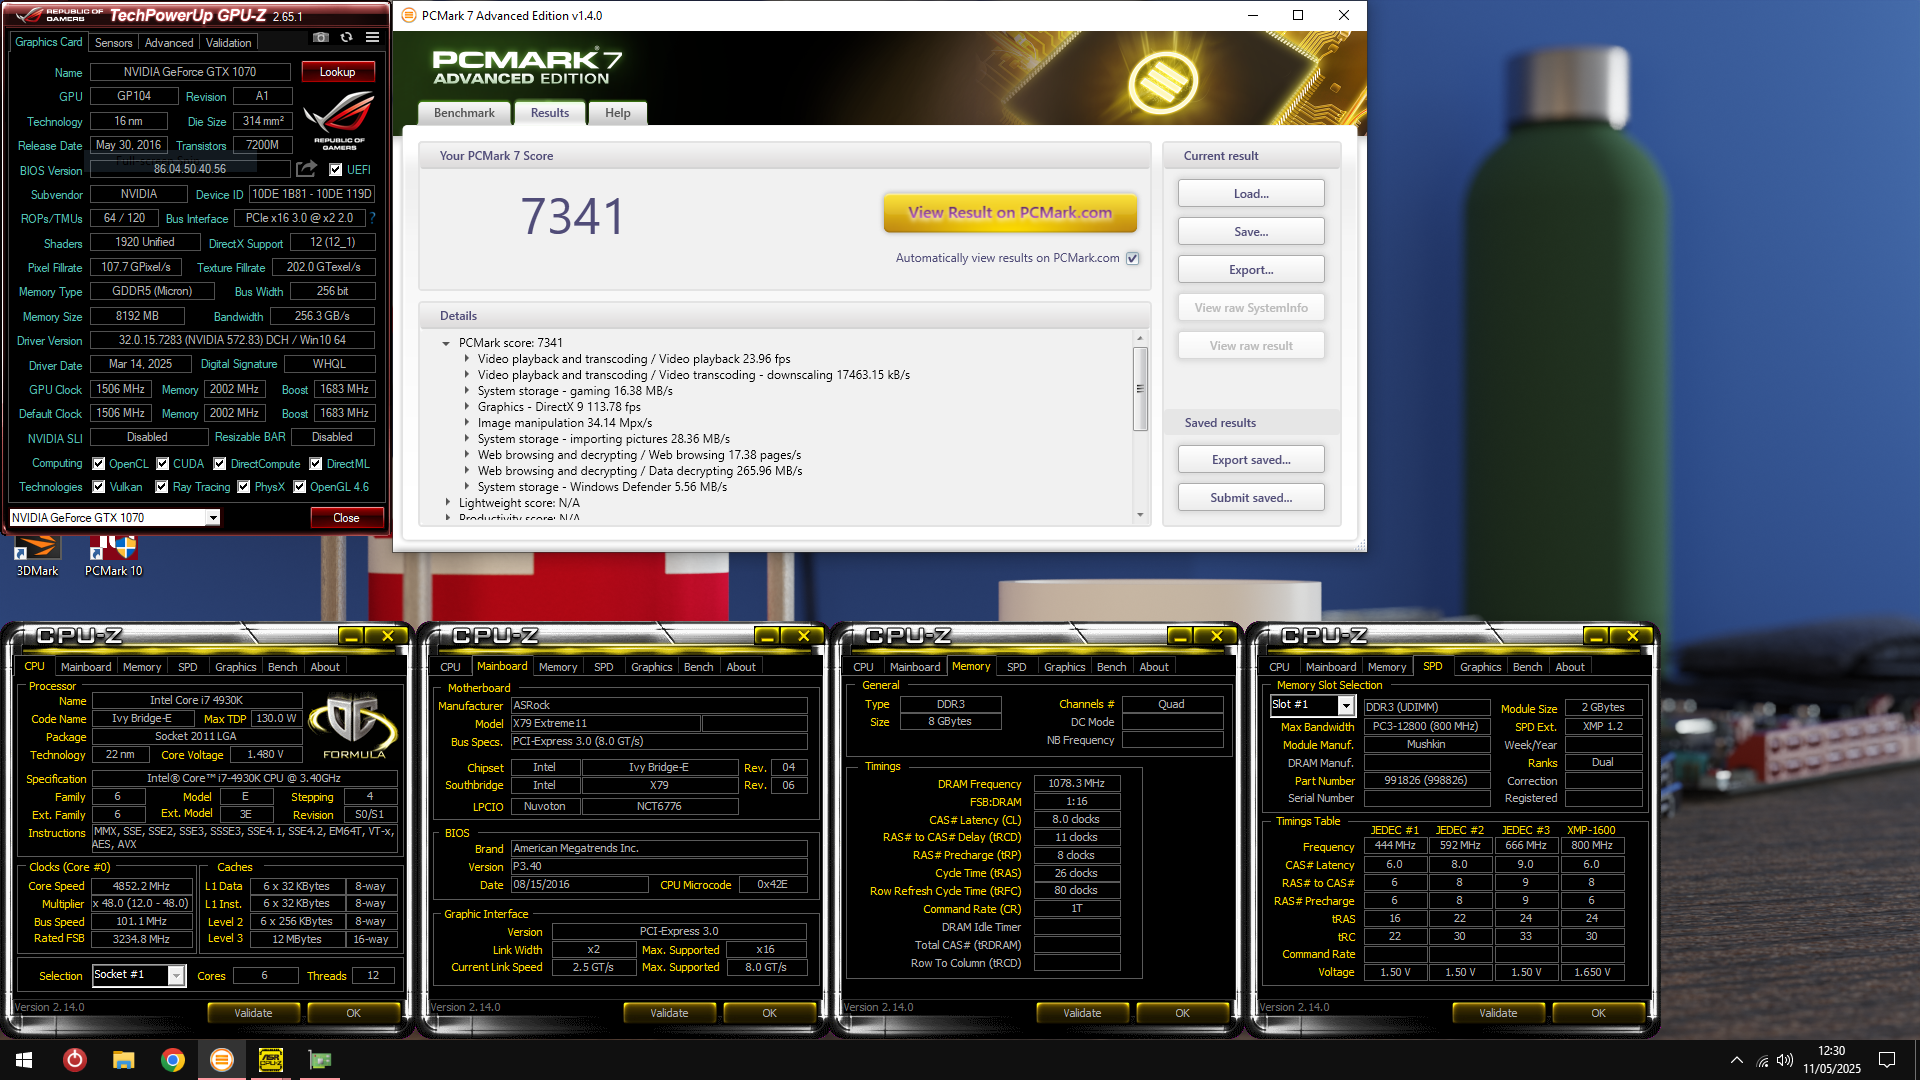The width and height of the screenshot is (1920, 1080).
Task: Minimize the CPU-Z CPU tab window
Action: [351, 636]
